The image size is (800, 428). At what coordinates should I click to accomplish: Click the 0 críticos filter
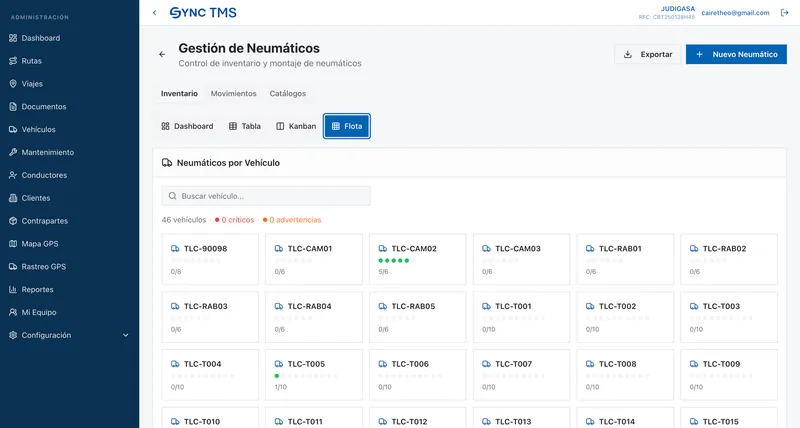click(235, 220)
